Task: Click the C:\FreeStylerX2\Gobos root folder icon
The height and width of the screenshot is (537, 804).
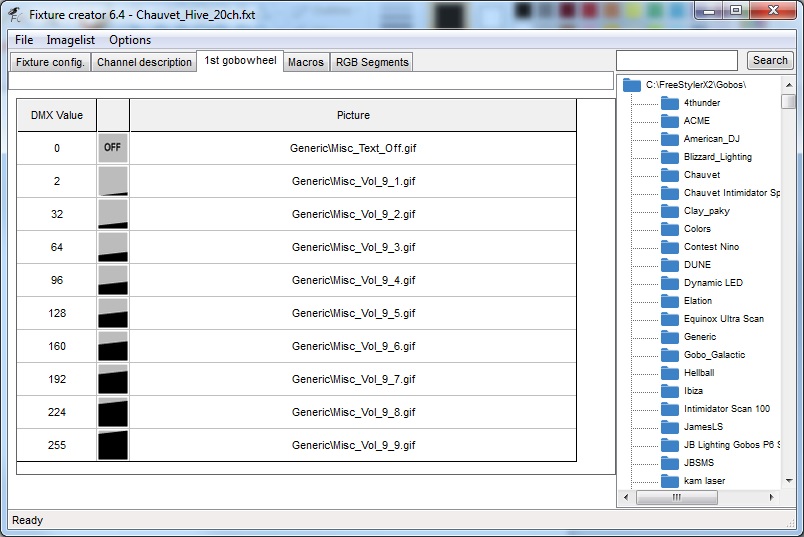Action: (x=632, y=85)
